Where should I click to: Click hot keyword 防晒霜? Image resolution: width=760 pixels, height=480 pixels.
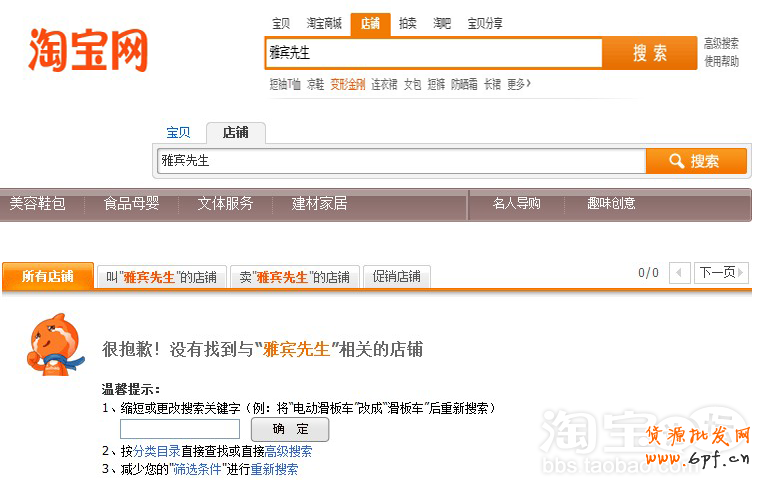tap(464, 84)
